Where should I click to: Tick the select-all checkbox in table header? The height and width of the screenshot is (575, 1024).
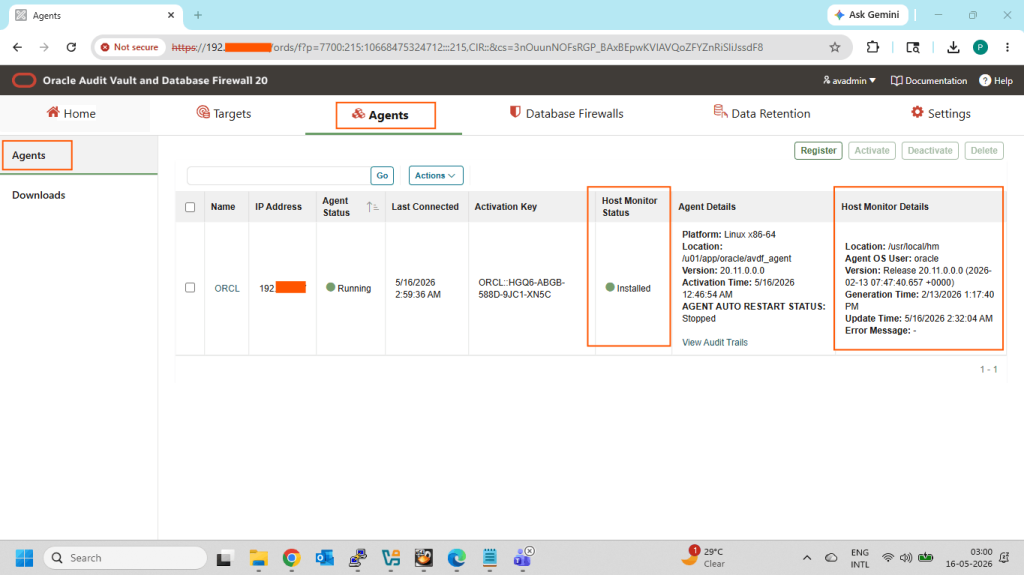tap(190, 207)
